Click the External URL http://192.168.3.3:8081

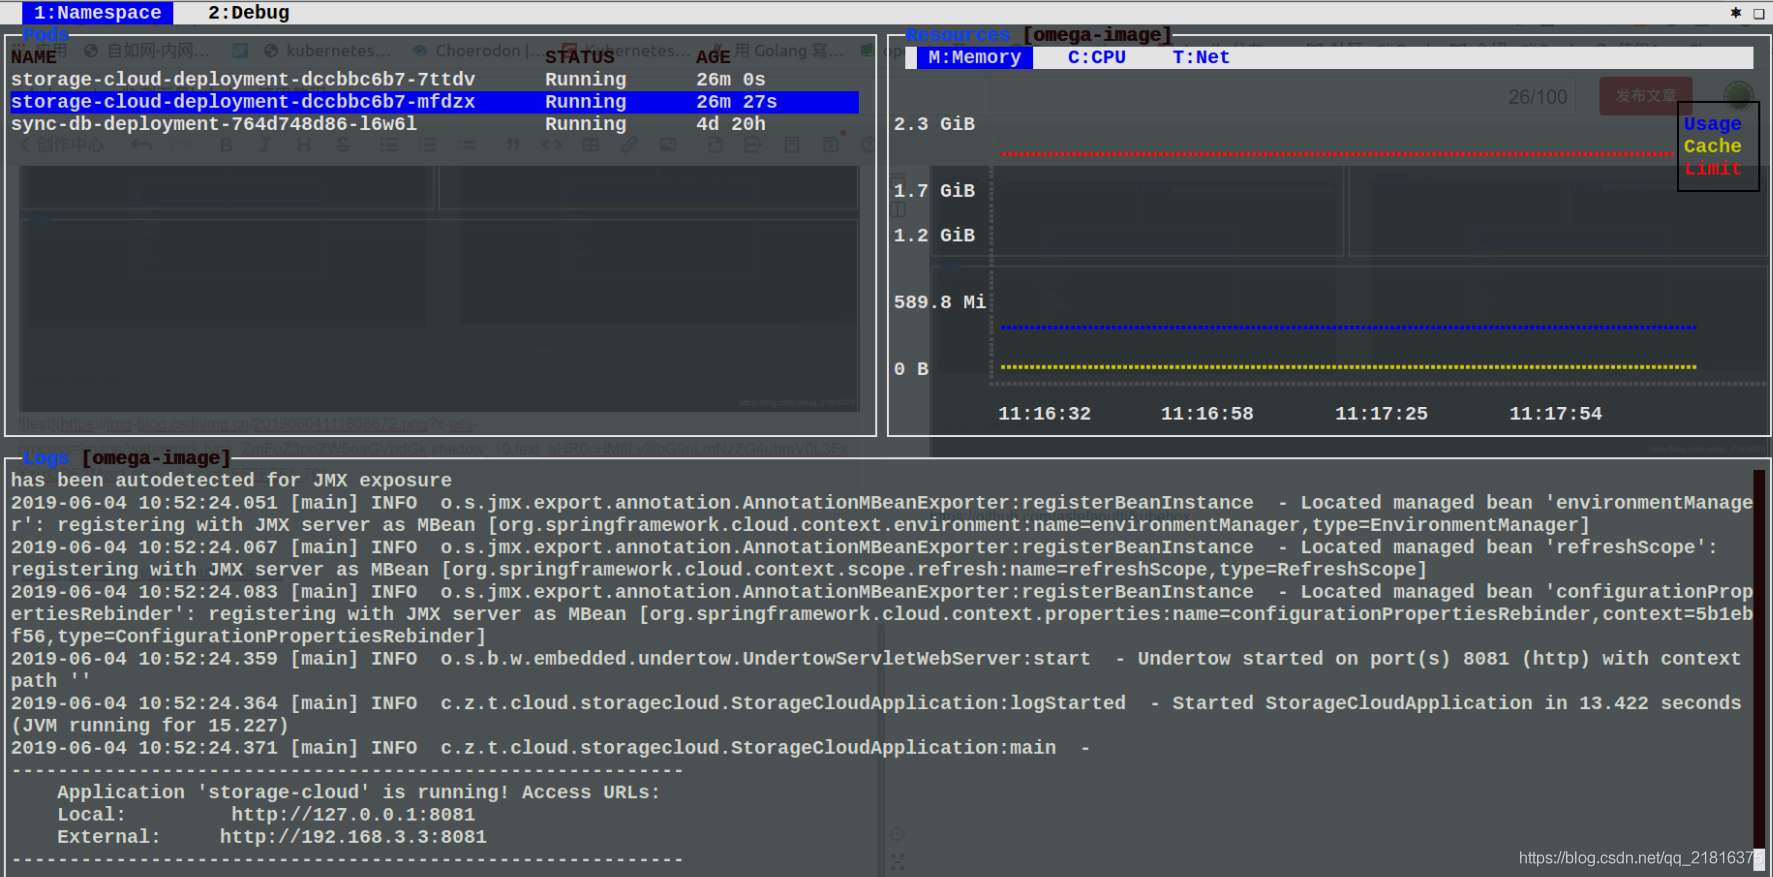(353, 837)
